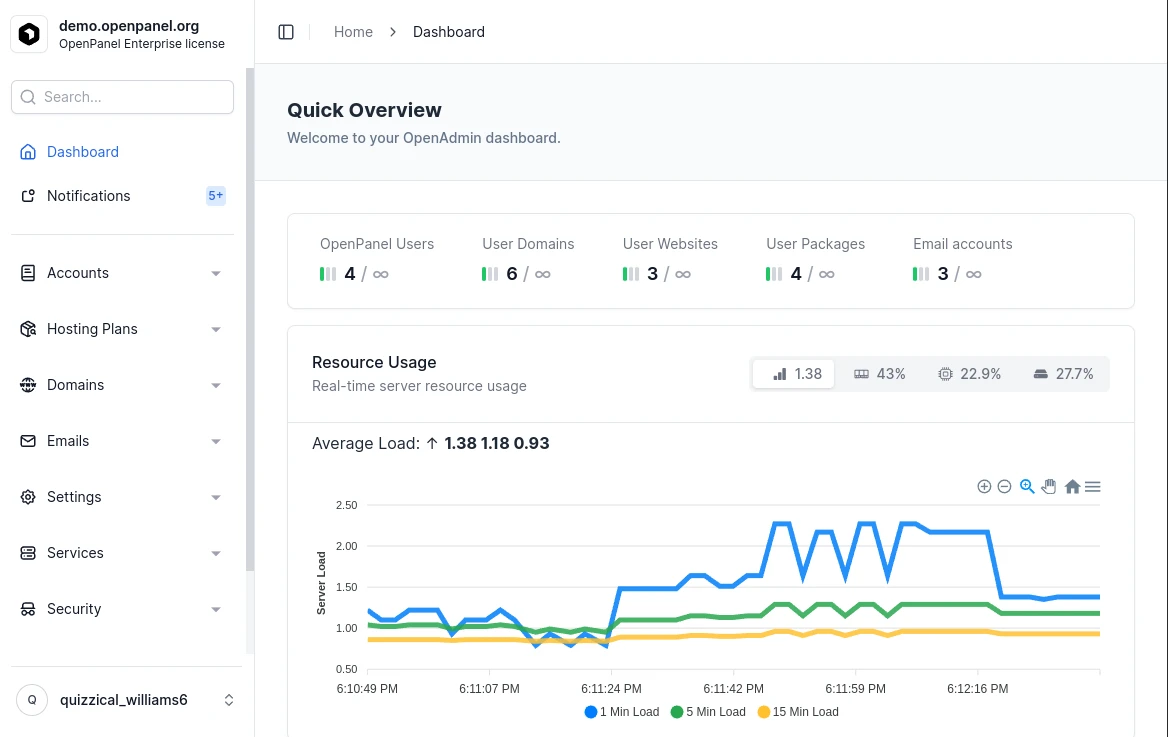This screenshot has height=737, width=1168.
Task: Click the Domains globe icon
Action: coord(28,385)
